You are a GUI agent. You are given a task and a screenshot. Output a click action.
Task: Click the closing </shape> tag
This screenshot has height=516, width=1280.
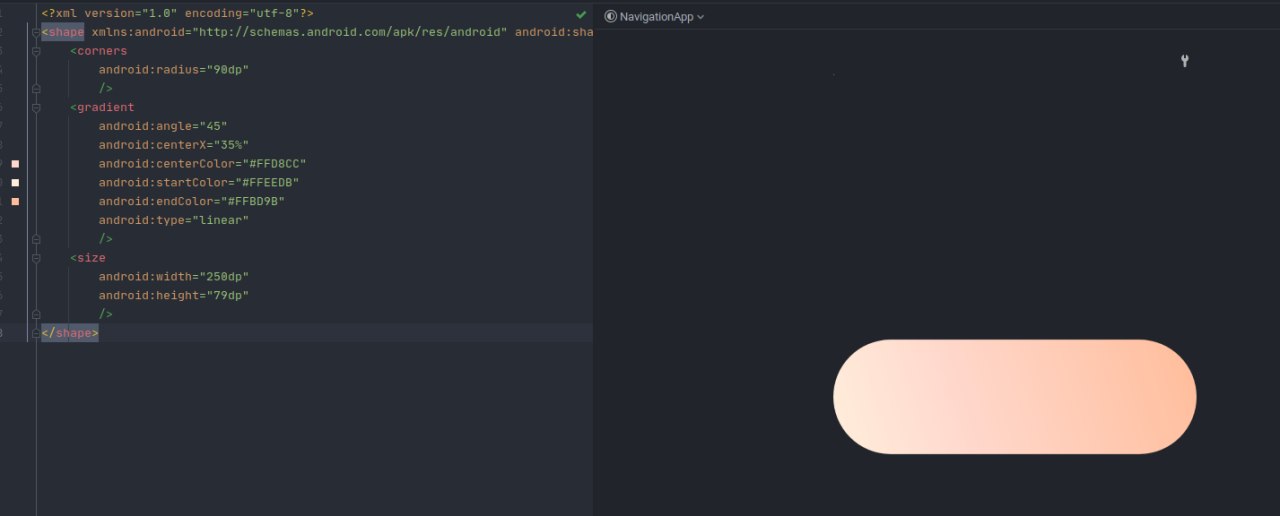pos(70,333)
